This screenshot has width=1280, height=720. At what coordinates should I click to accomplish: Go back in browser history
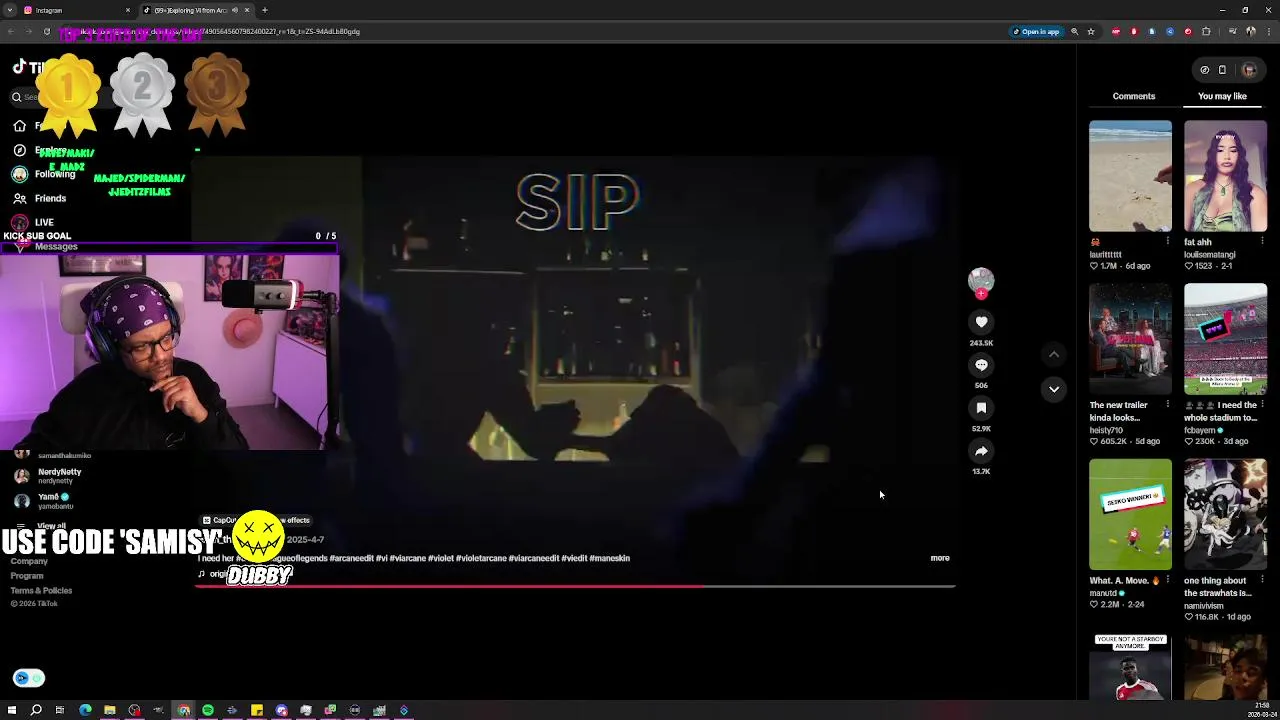click(x=11, y=31)
